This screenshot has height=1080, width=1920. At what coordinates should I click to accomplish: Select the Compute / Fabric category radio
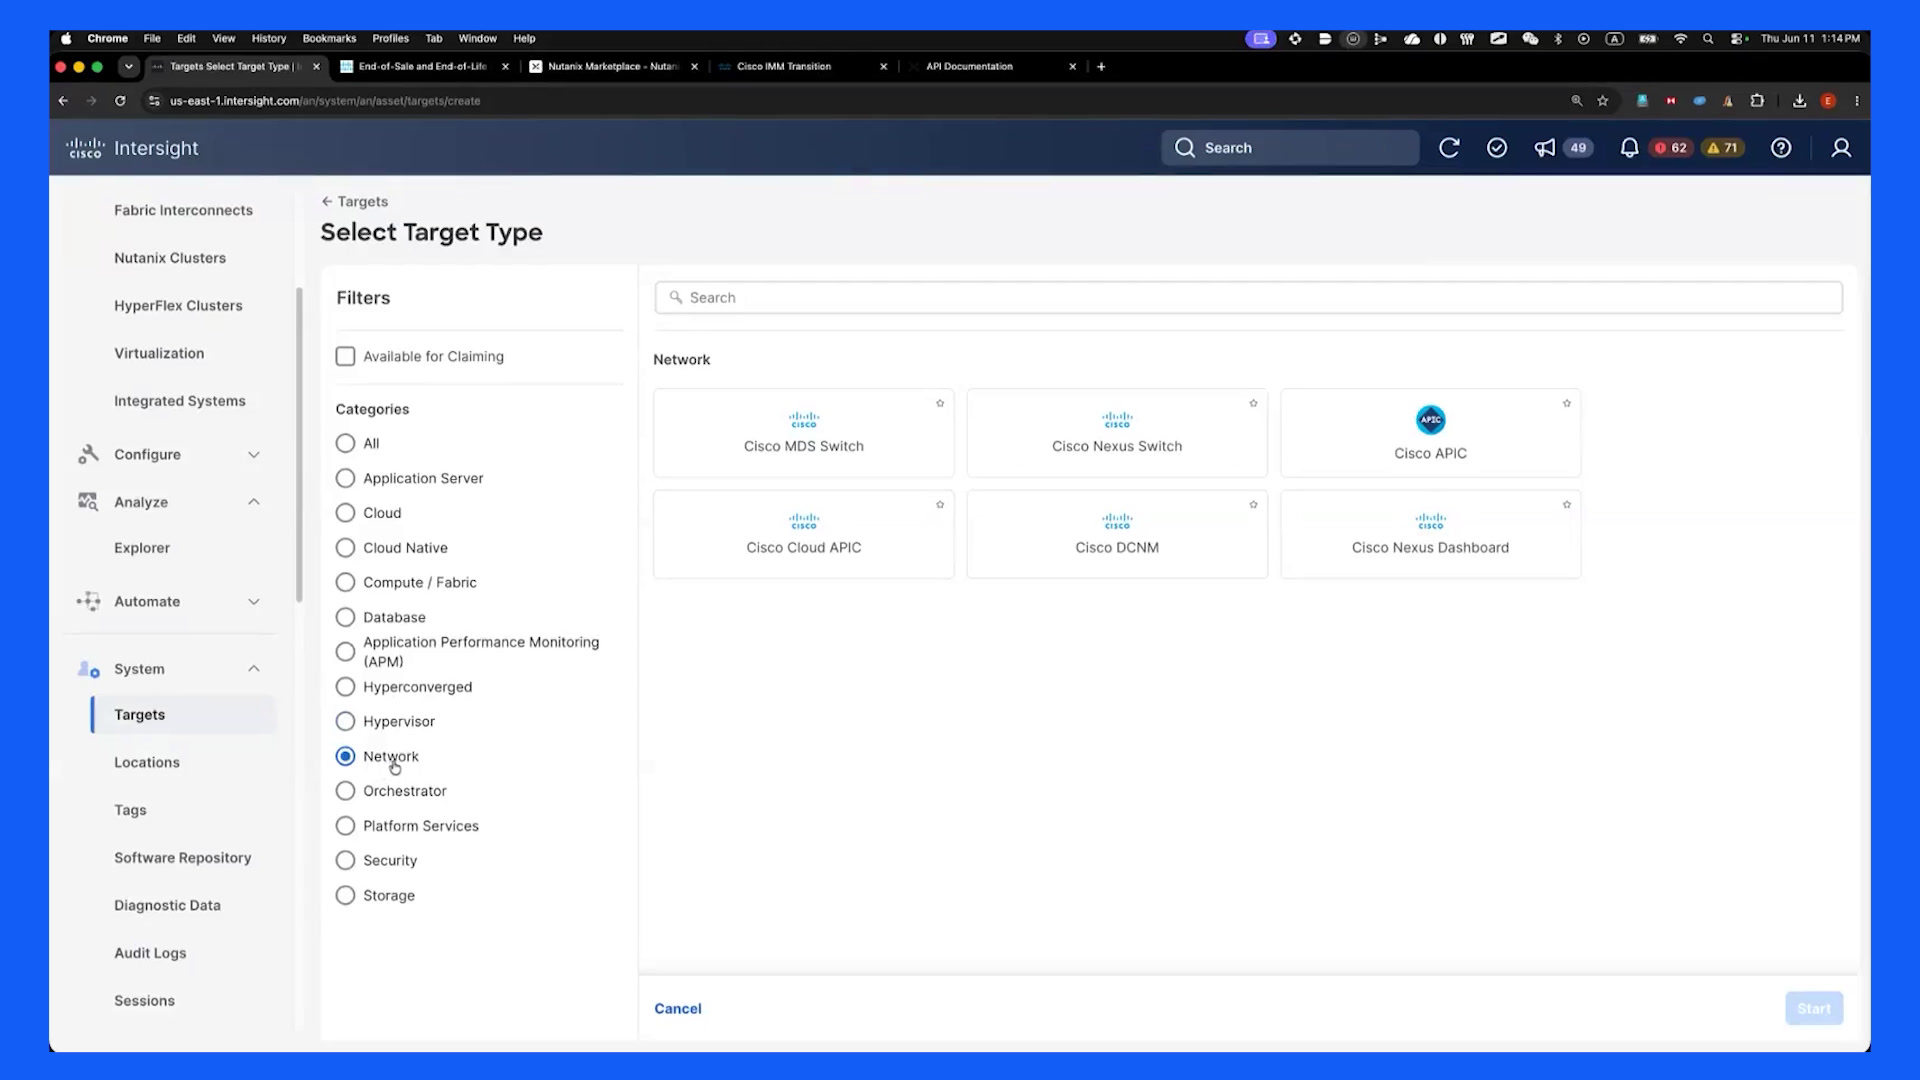click(x=345, y=582)
